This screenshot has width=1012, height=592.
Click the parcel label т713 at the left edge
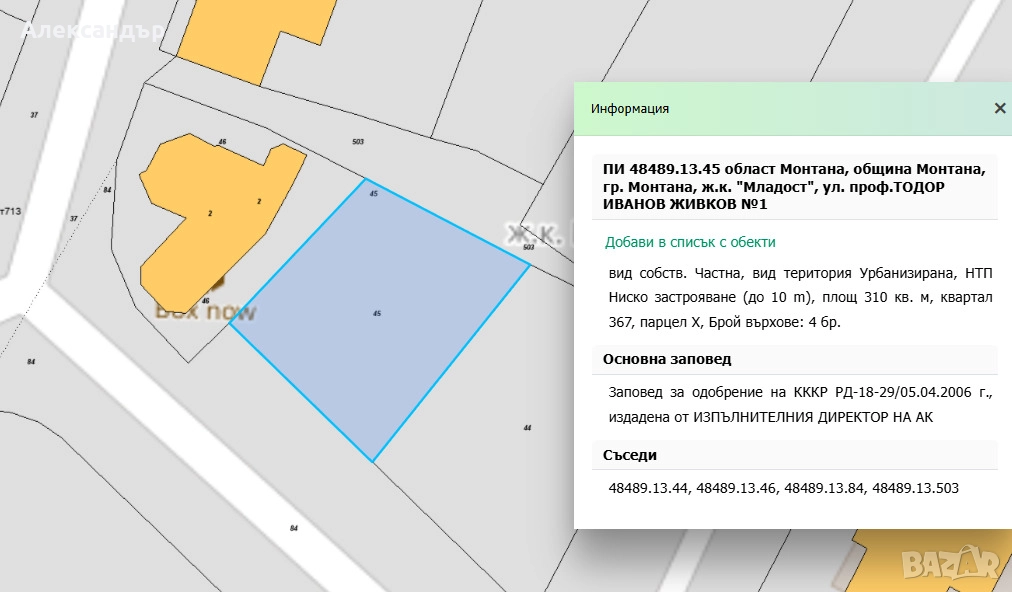click(11, 211)
